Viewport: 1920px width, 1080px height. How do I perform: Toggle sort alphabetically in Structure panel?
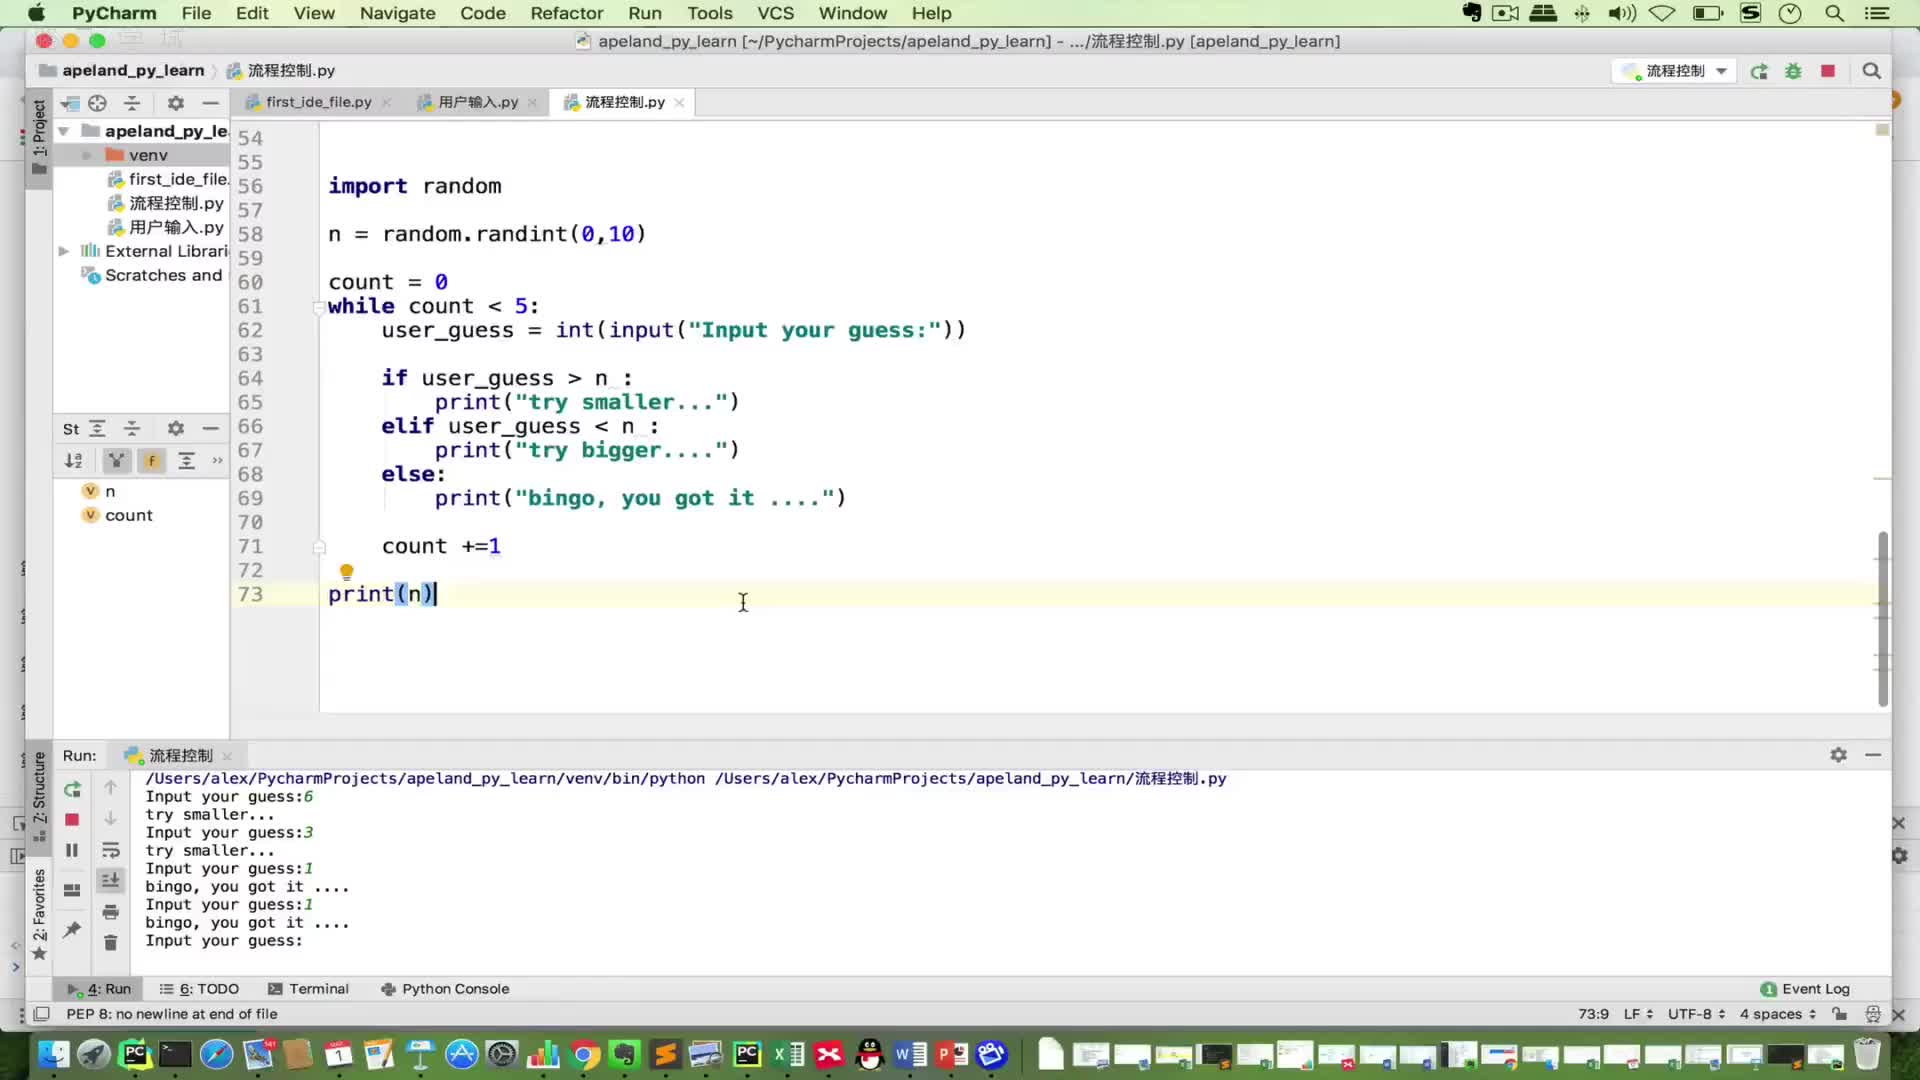point(73,461)
